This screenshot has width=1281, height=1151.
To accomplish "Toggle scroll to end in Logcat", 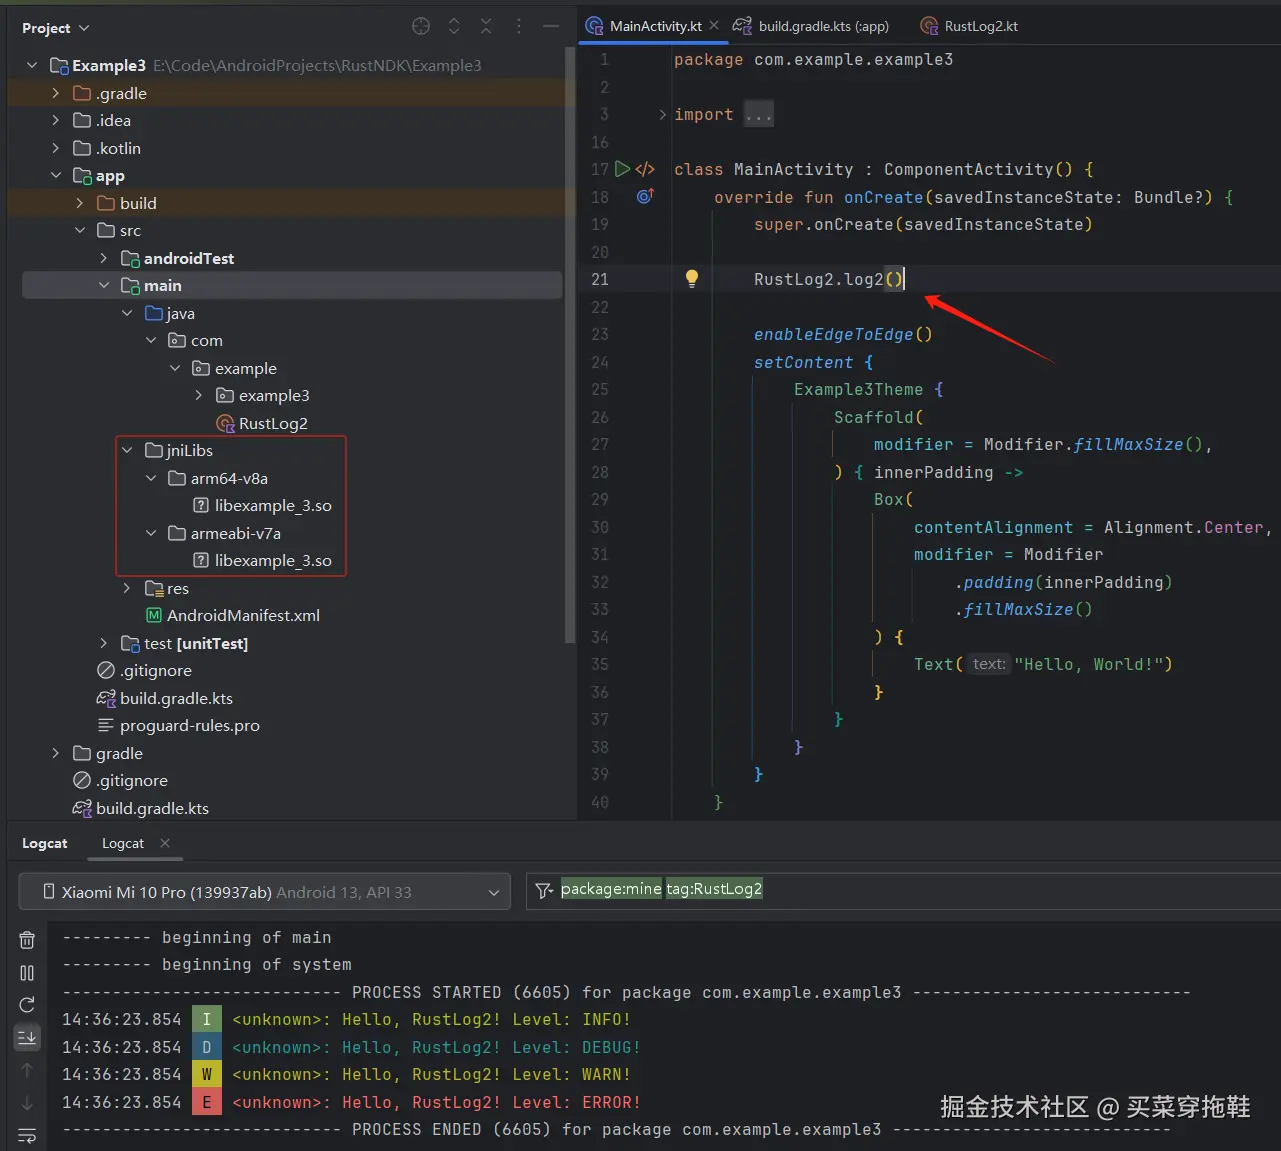I will tap(27, 1037).
